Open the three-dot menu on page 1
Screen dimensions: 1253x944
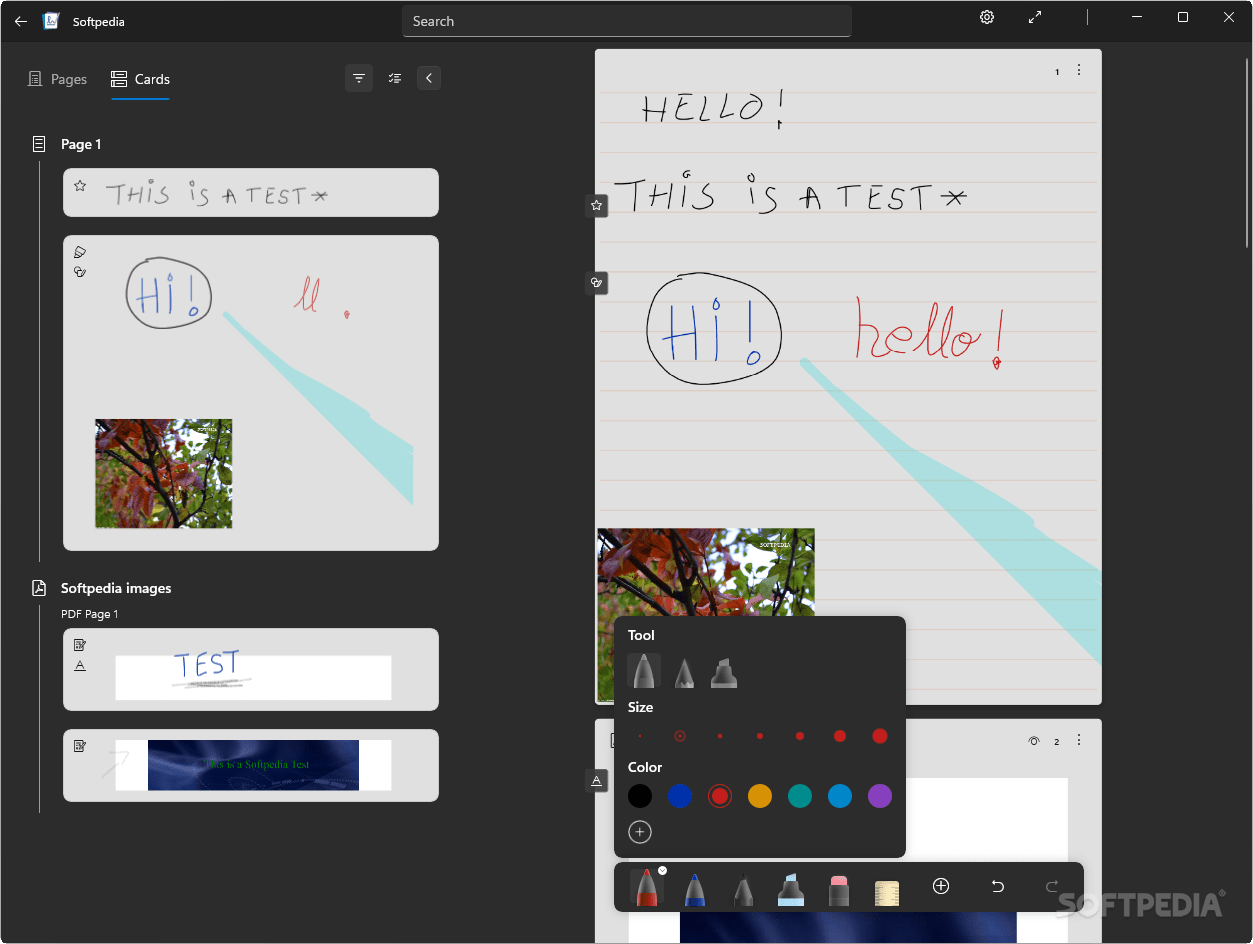click(x=1079, y=70)
